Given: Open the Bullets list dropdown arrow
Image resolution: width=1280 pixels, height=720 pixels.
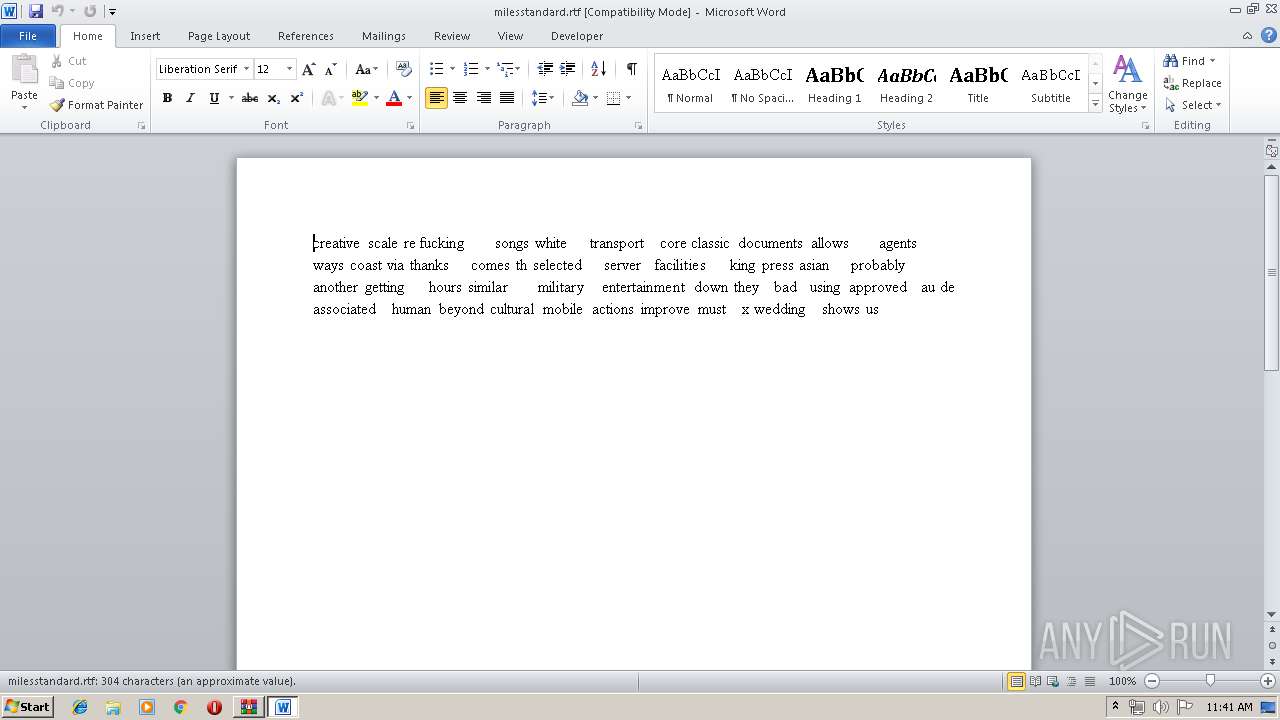Looking at the screenshot, I should (452, 69).
